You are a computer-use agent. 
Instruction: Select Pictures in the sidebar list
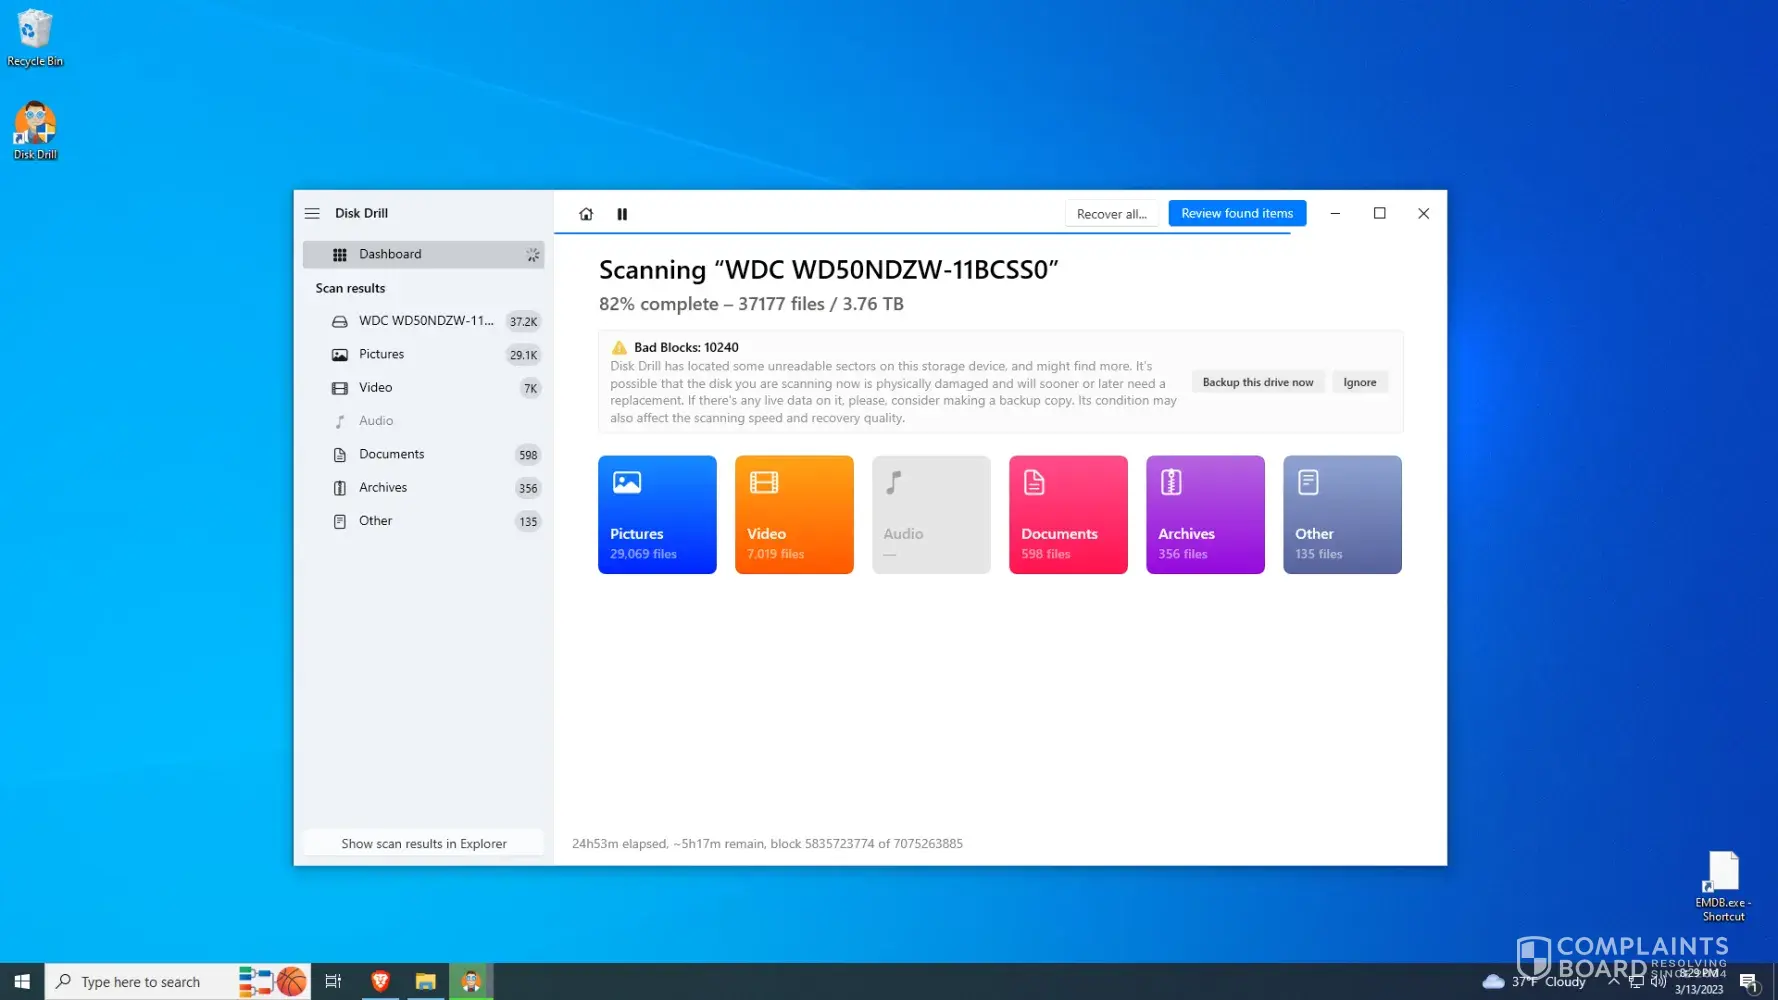(382, 354)
